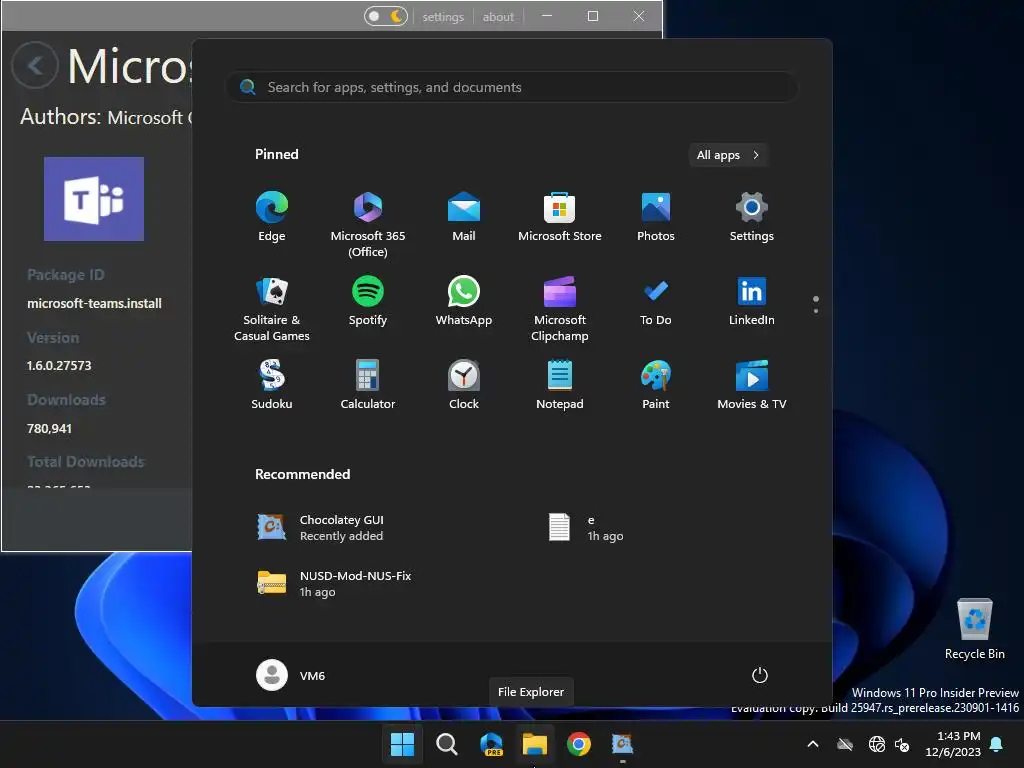The height and width of the screenshot is (768, 1024).
Task: Open the To Do app
Action: tap(656, 302)
